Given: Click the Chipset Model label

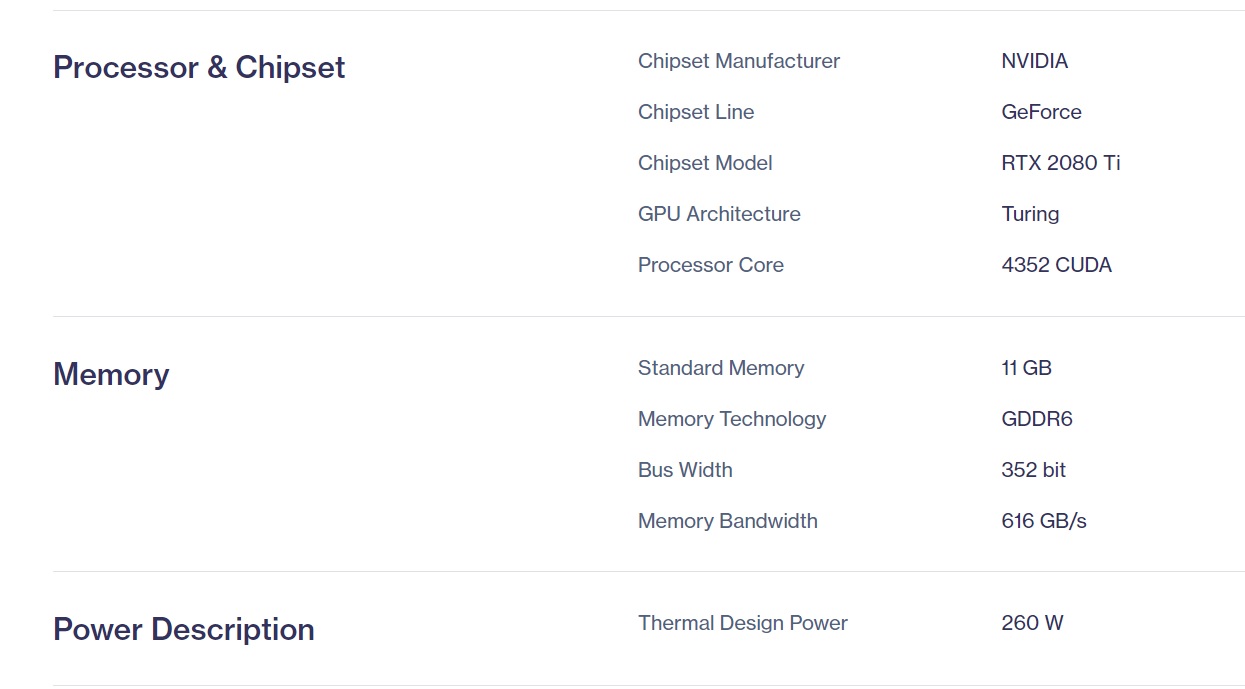Looking at the screenshot, I should (x=705, y=163).
